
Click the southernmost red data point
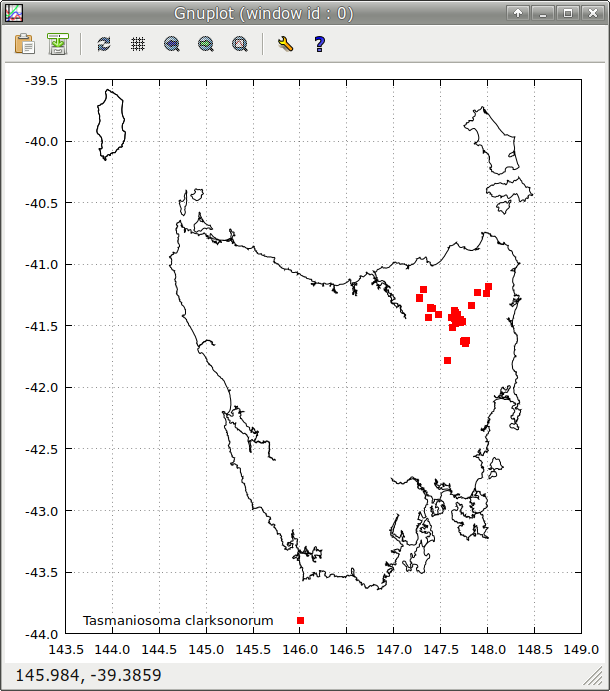pos(447,360)
